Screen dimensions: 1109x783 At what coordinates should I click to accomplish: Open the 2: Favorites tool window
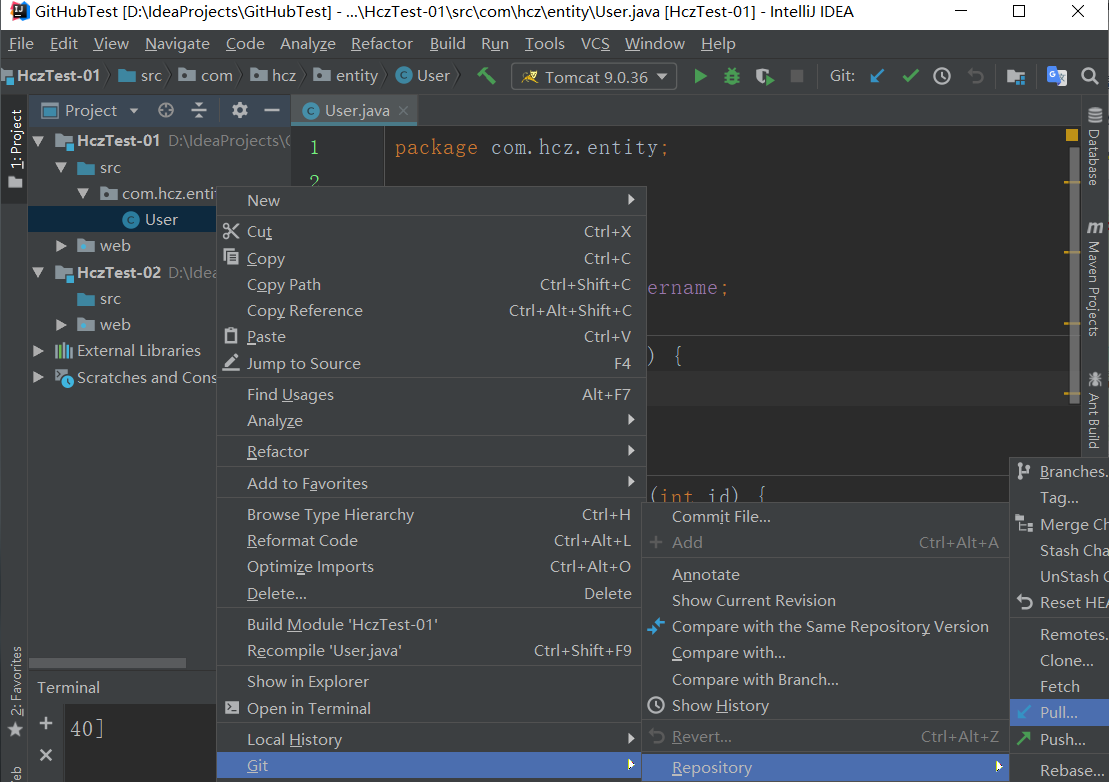click(16, 692)
